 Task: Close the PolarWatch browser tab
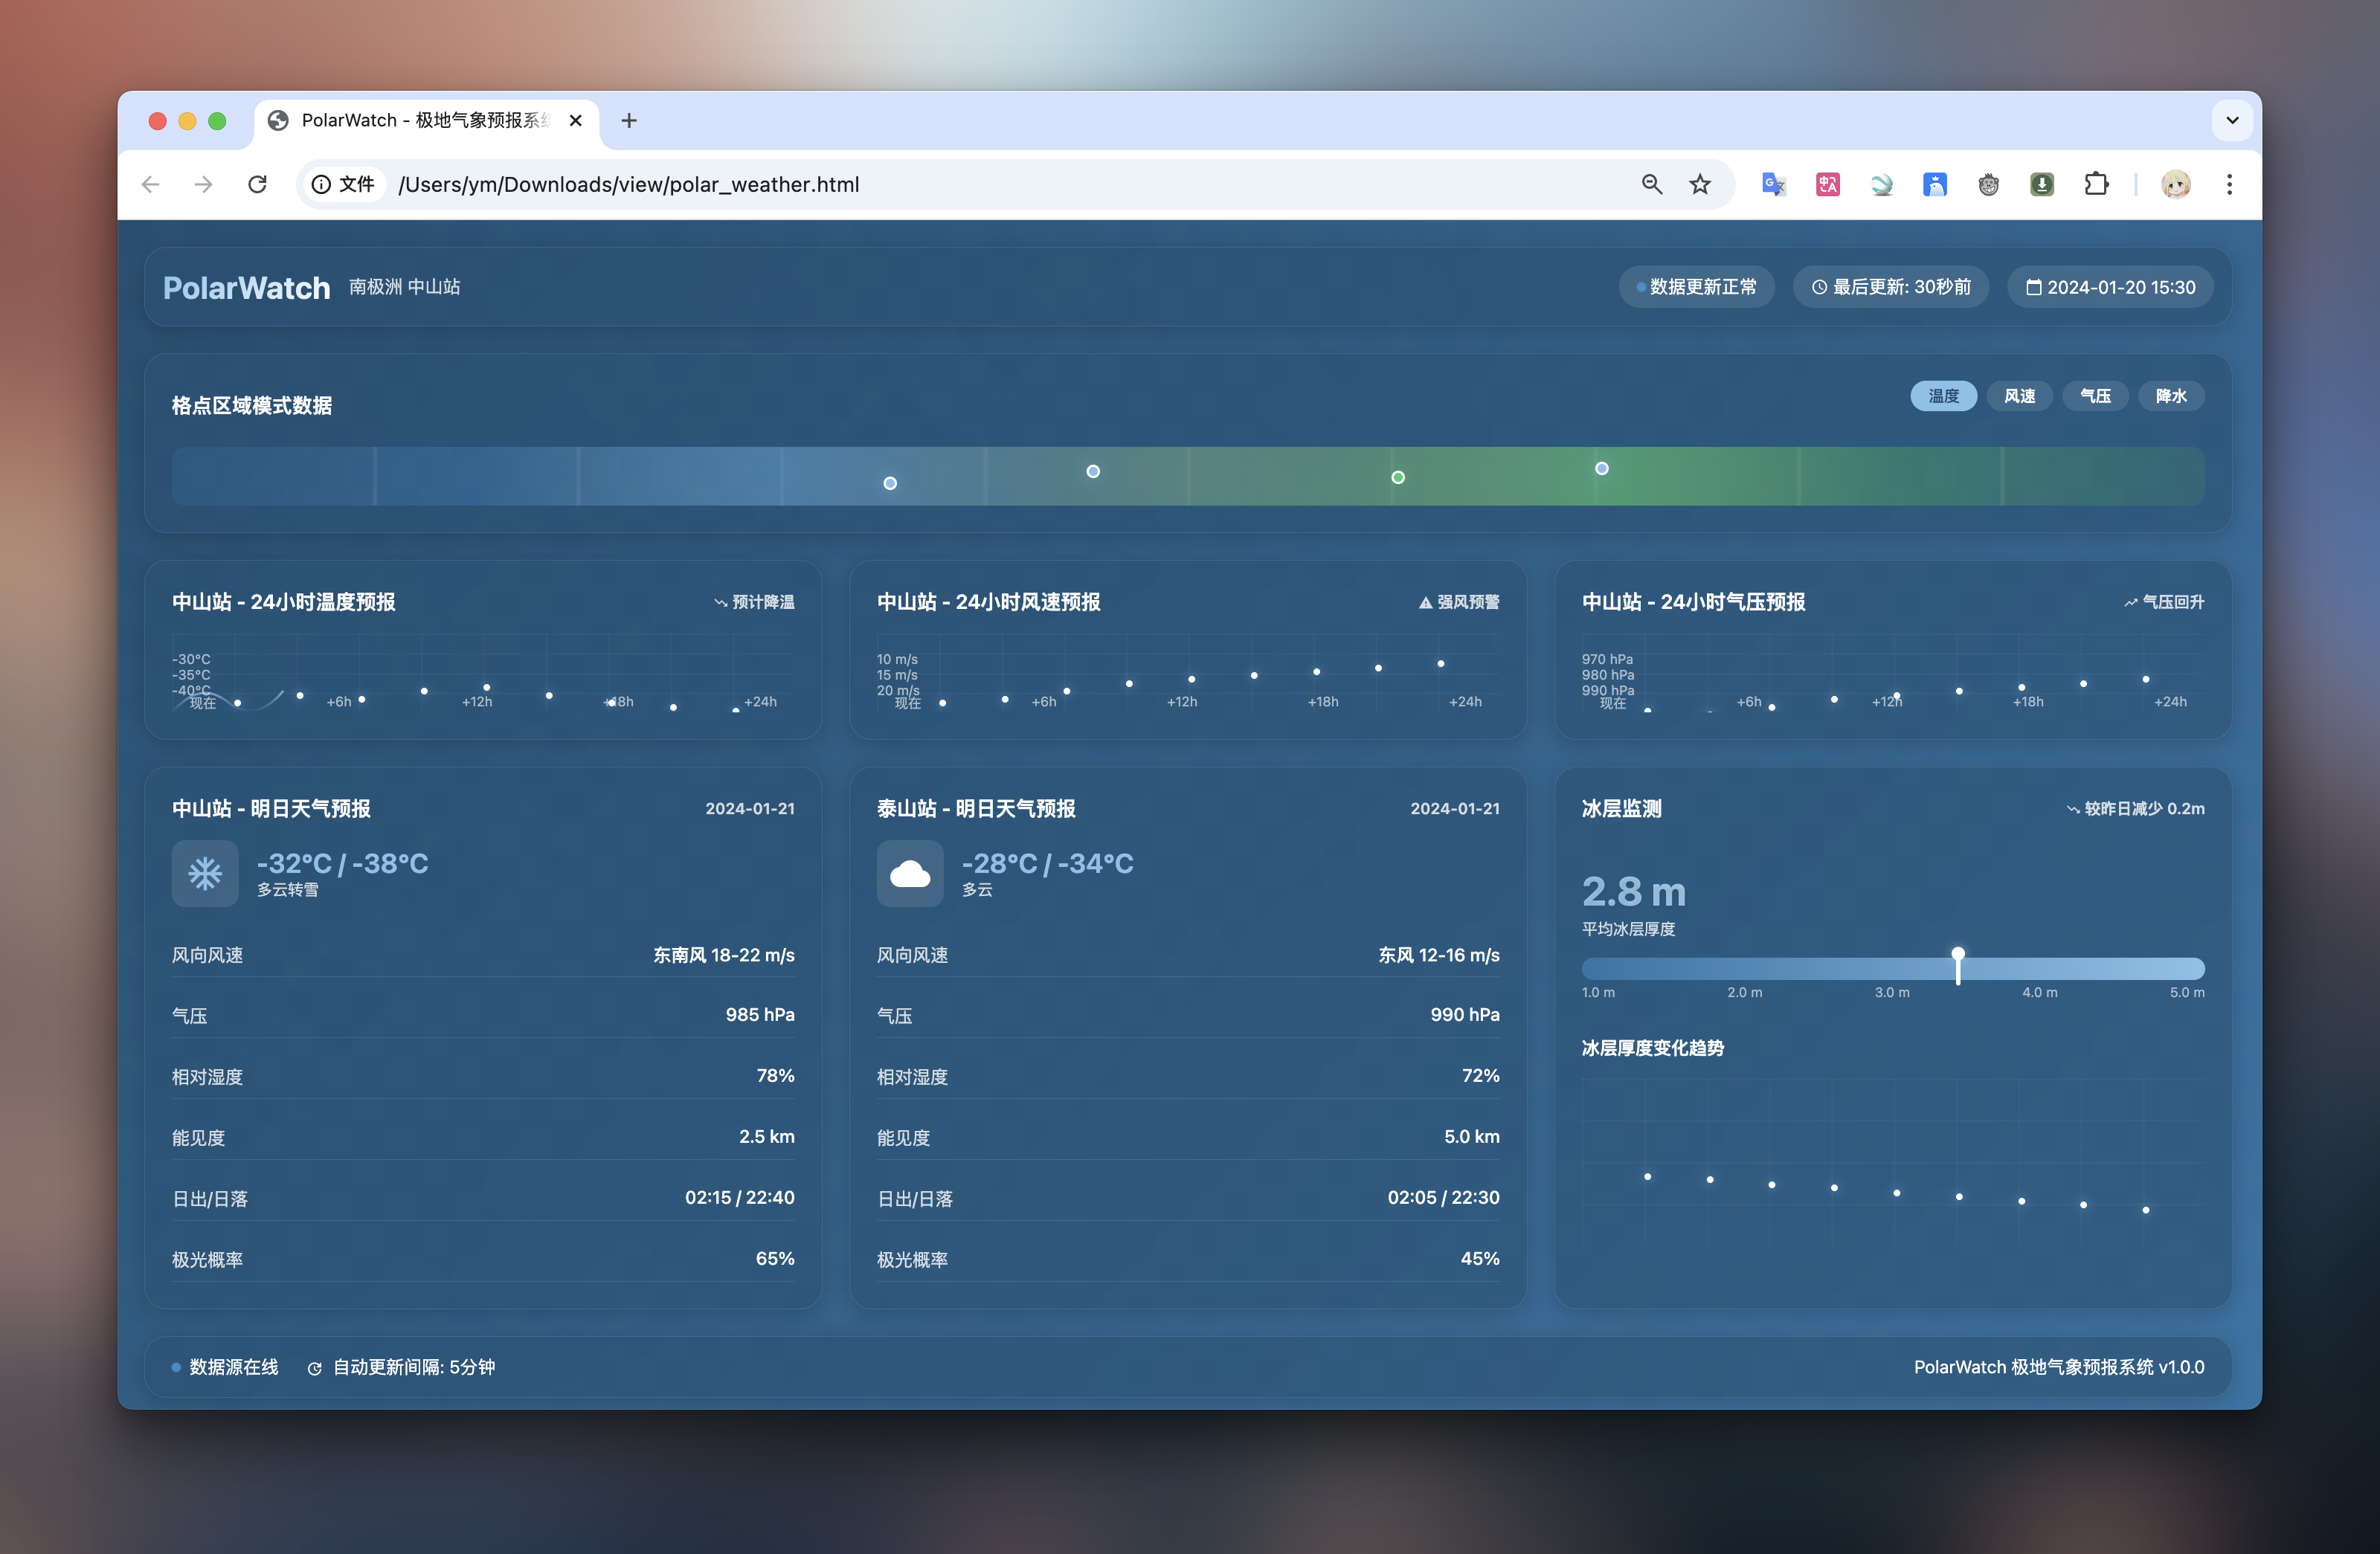point(575,120)
